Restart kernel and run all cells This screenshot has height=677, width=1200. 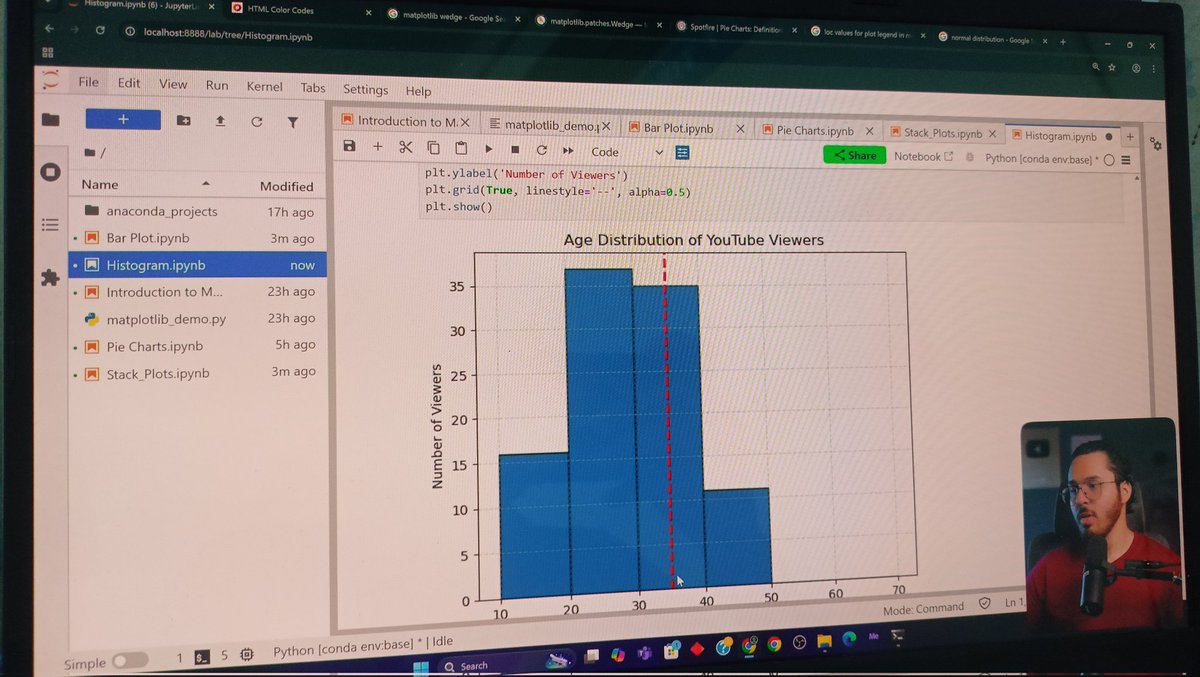[568, 151]
